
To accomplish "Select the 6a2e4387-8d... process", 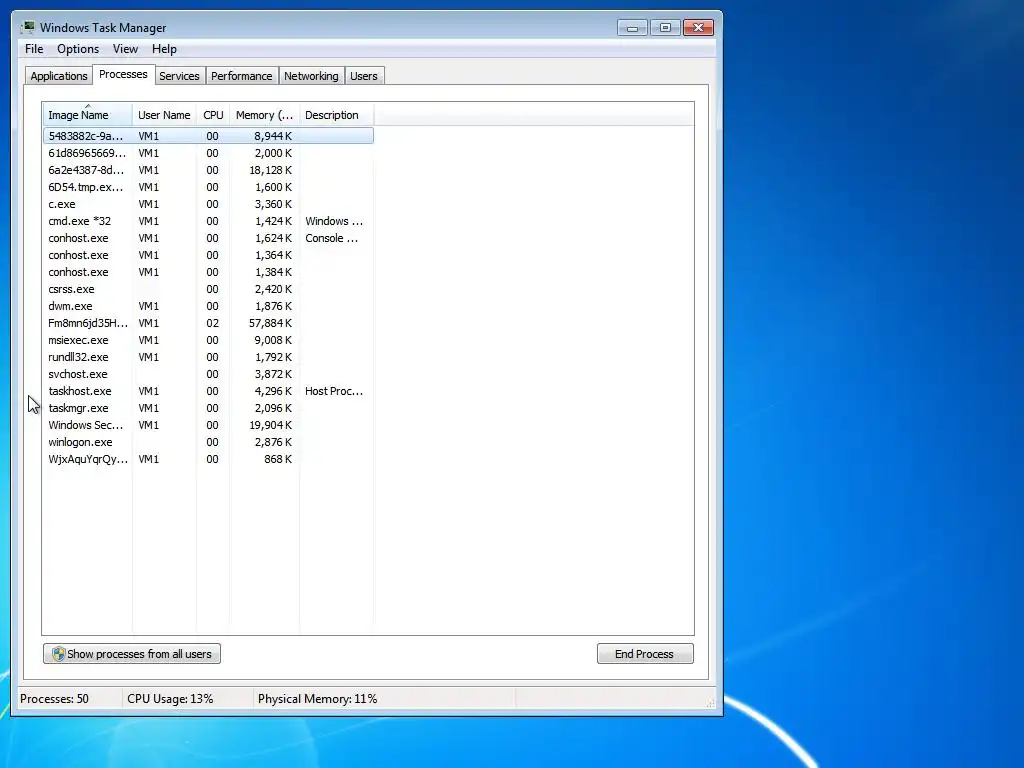I will 208,170.
